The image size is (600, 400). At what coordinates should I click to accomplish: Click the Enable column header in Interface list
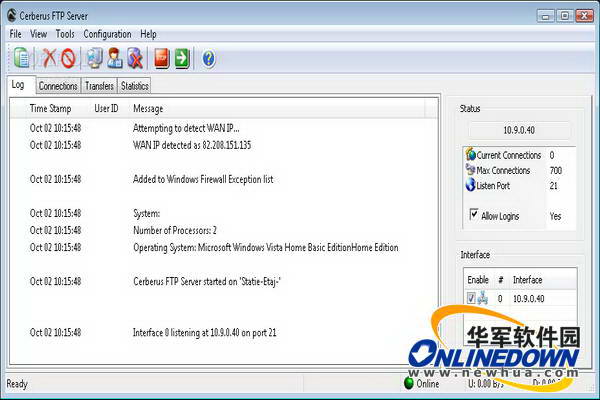[478, 280]
